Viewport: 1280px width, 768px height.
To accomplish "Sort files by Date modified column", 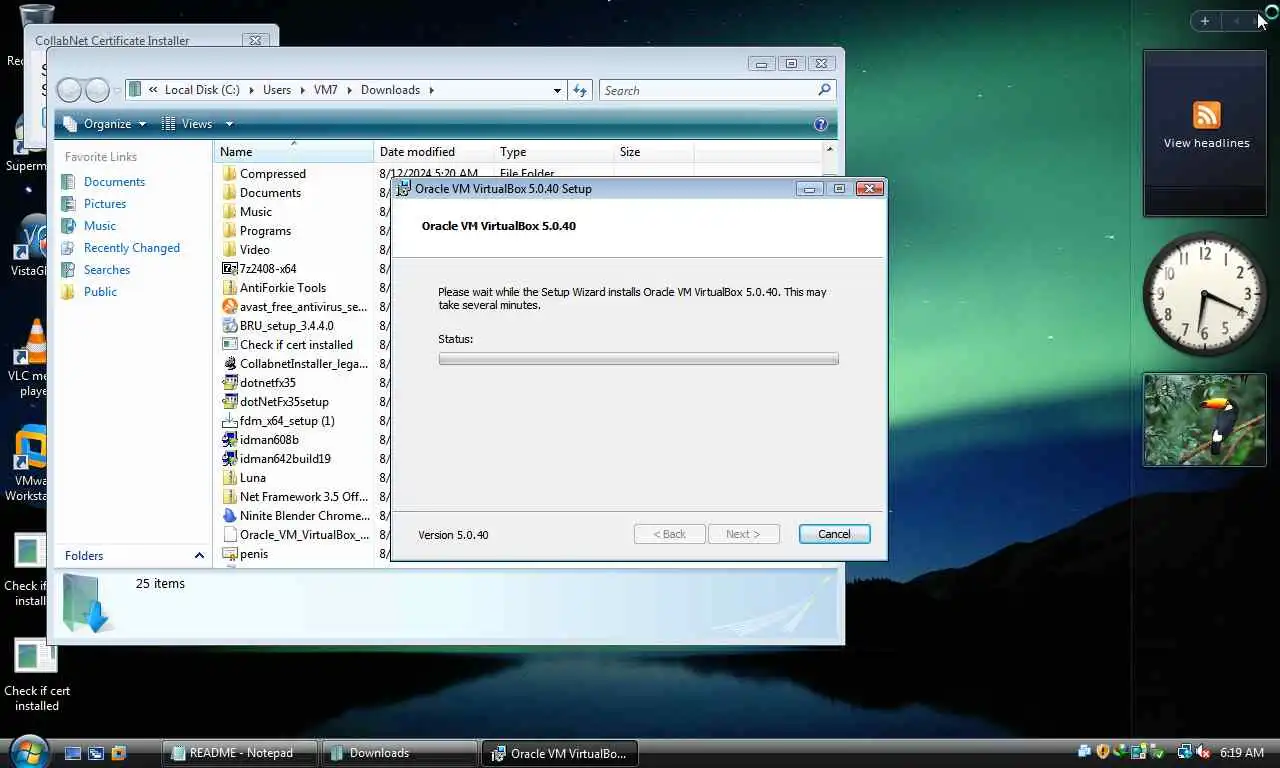I will (434, 152).
